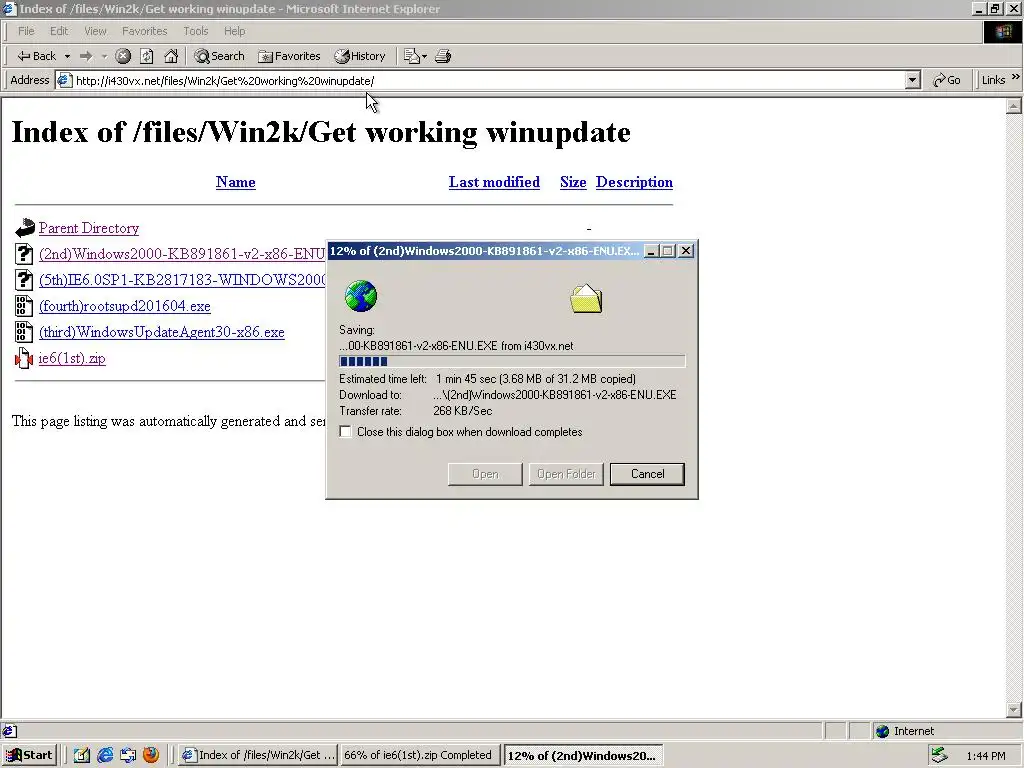Screen dimensions: 1024x768
Task: Click the folder icon in download dialog
Action: tap(586, 299)
